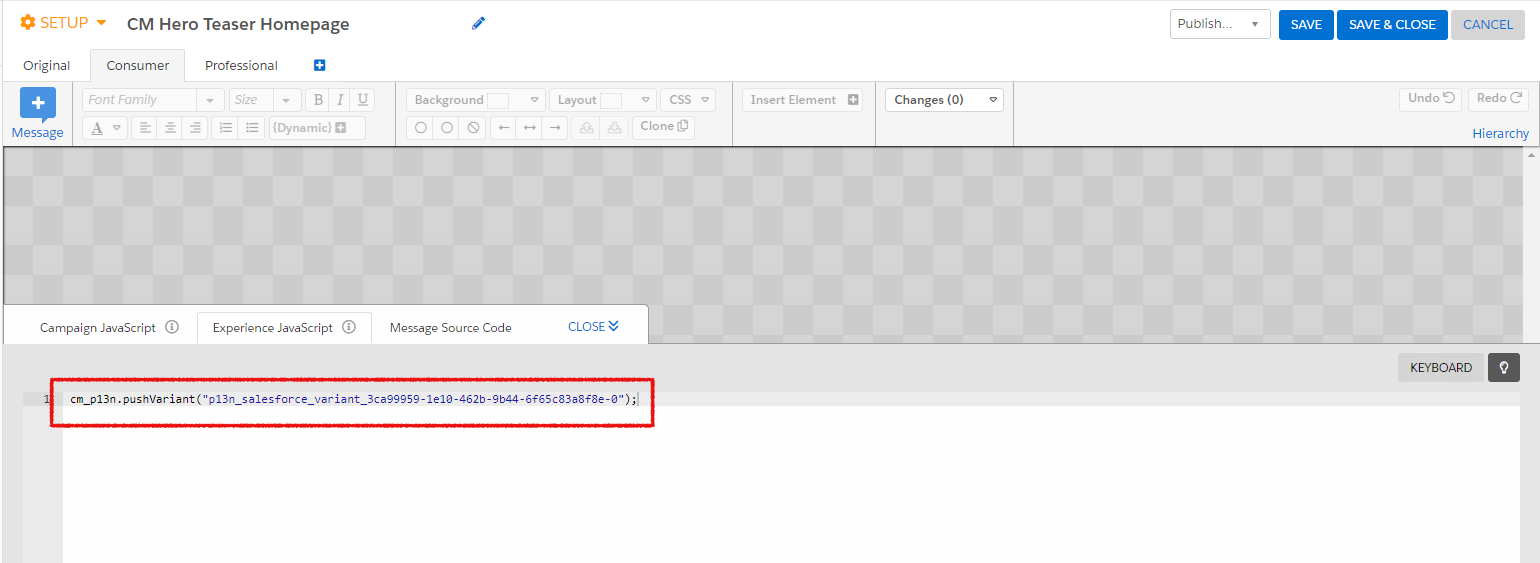Click the upload tray arrow icon
Image resolution: width=1540 pixels, height=563 pixels.
587,128
